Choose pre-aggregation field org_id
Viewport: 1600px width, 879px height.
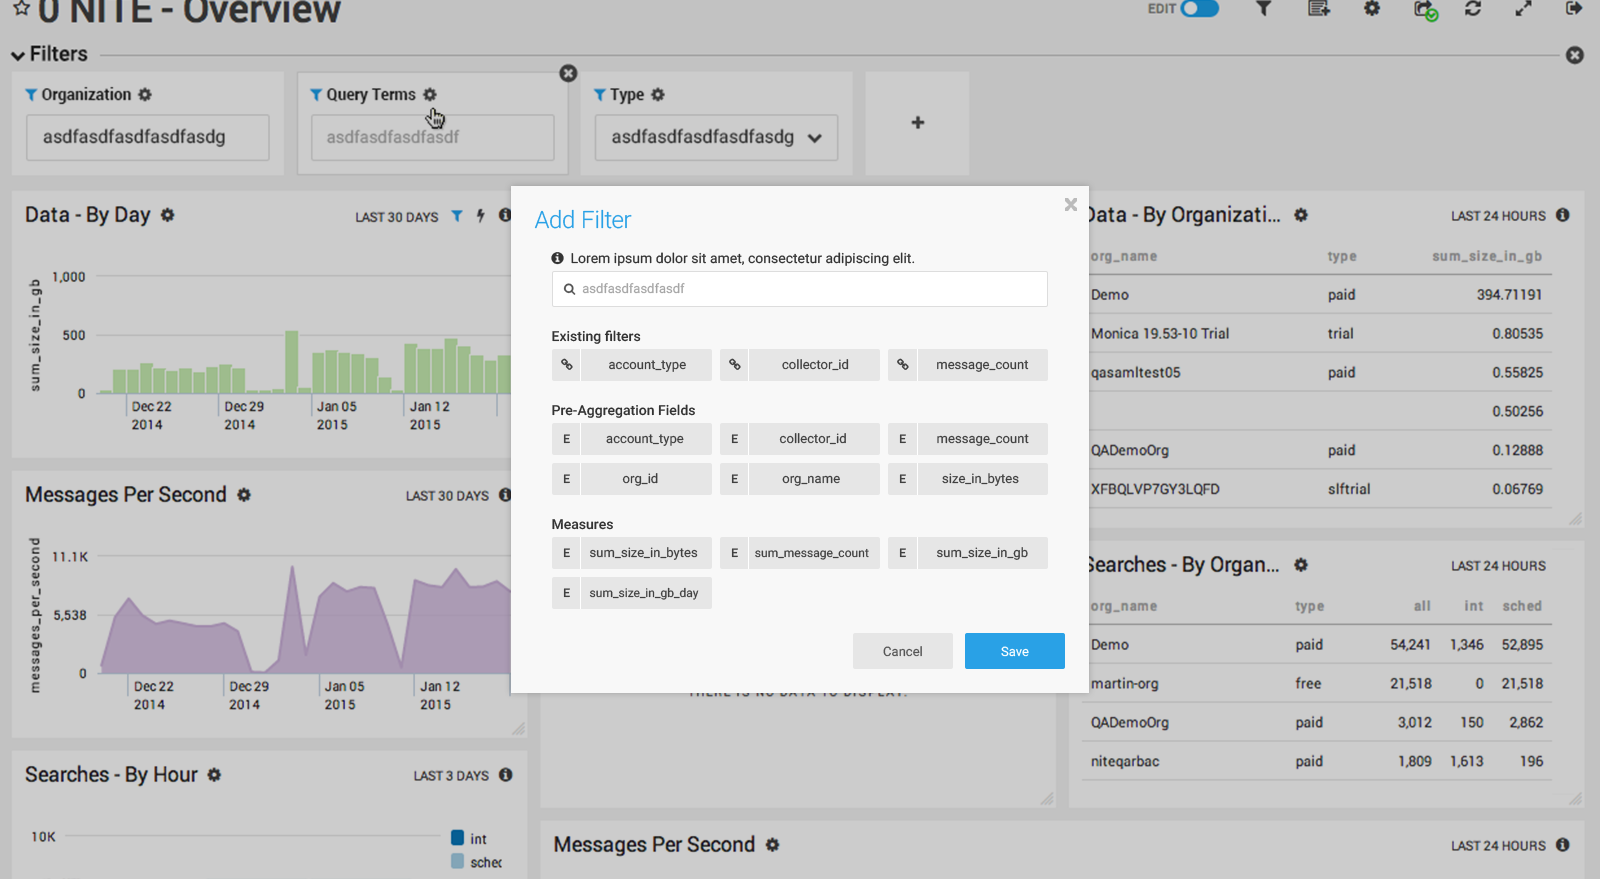tap(632, 479)
